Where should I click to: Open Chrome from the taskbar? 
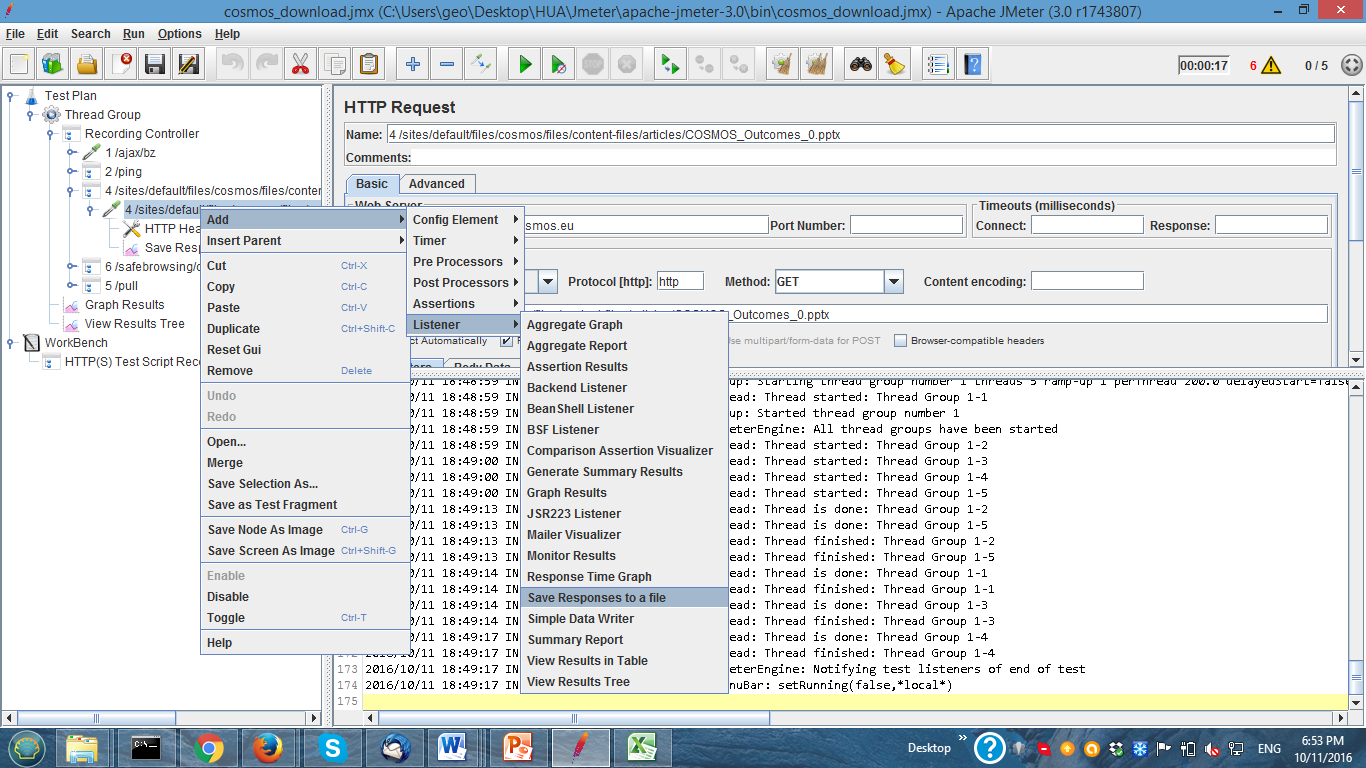pyautogui.click(x=209, y=748)
